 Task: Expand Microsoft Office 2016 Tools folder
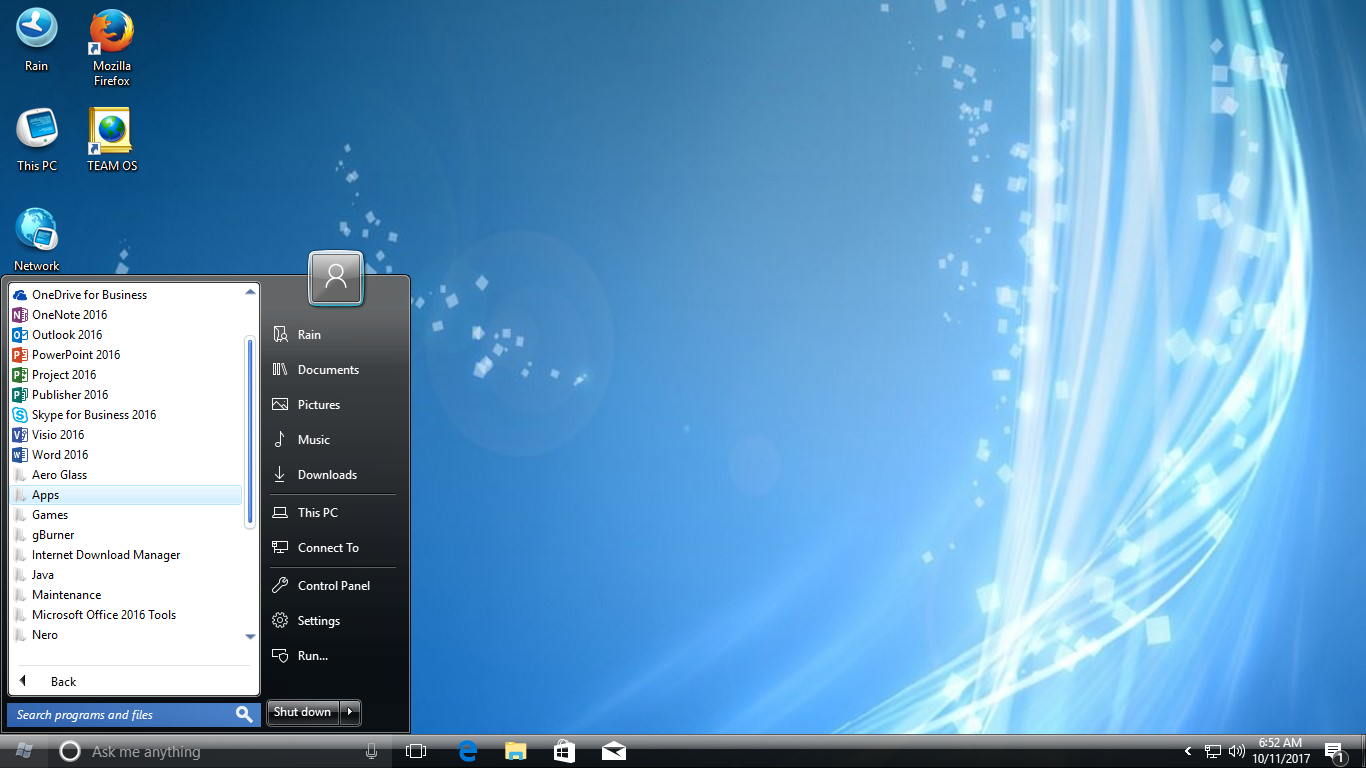coord(126,615)
